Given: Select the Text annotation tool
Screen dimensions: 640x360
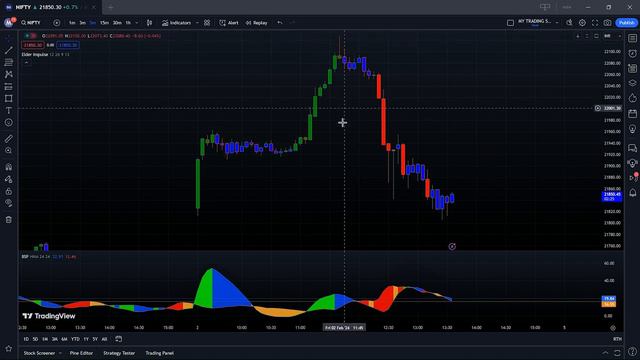Looking at the screenshot, I should click(x=9, y=111).
